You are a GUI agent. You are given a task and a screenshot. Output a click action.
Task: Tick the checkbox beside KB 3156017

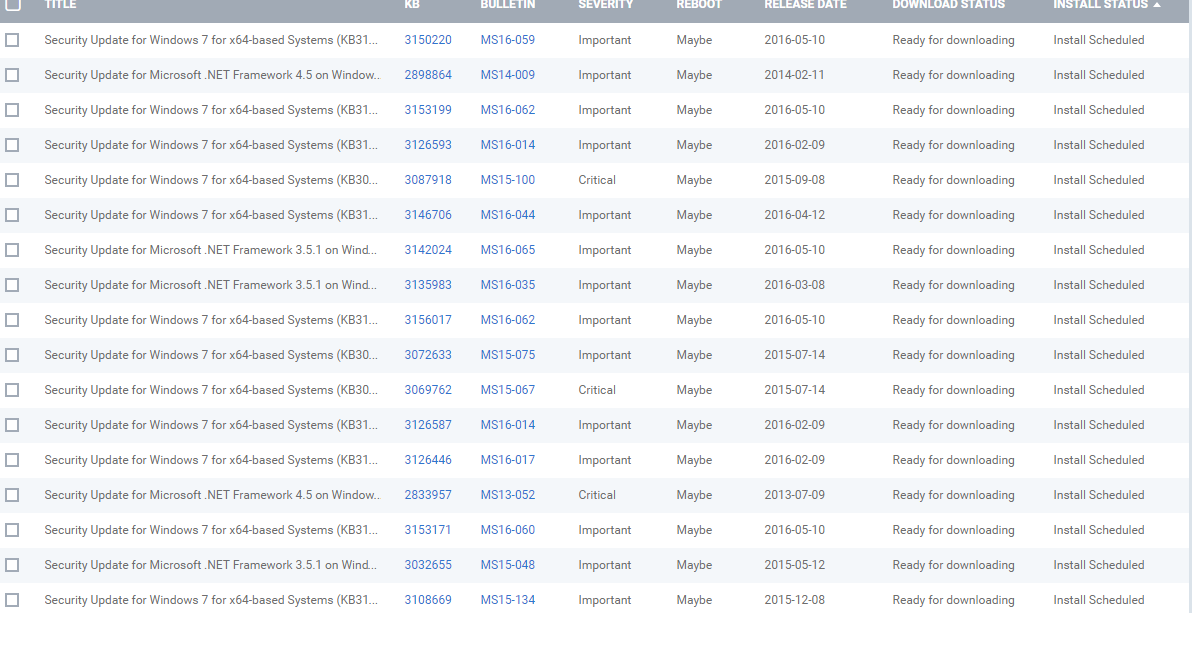click(12, 320)
